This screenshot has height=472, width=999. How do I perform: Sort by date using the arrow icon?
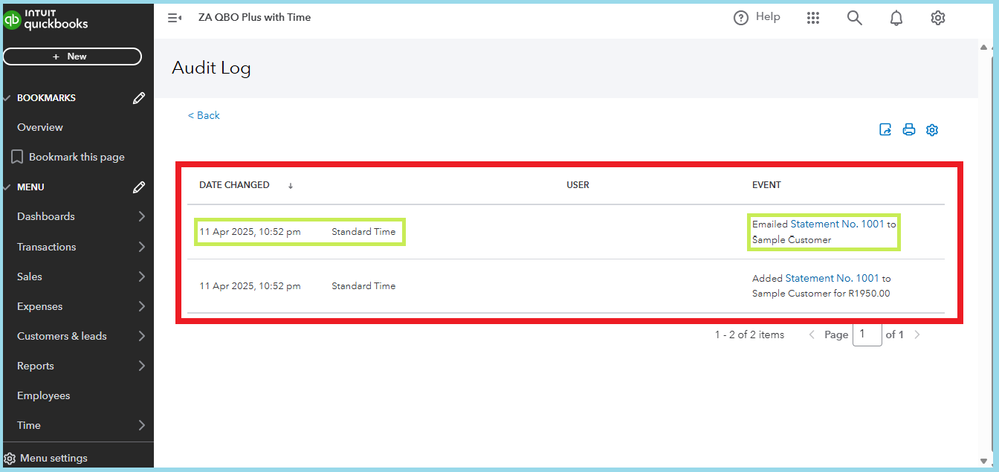click(x=291, y=185)
